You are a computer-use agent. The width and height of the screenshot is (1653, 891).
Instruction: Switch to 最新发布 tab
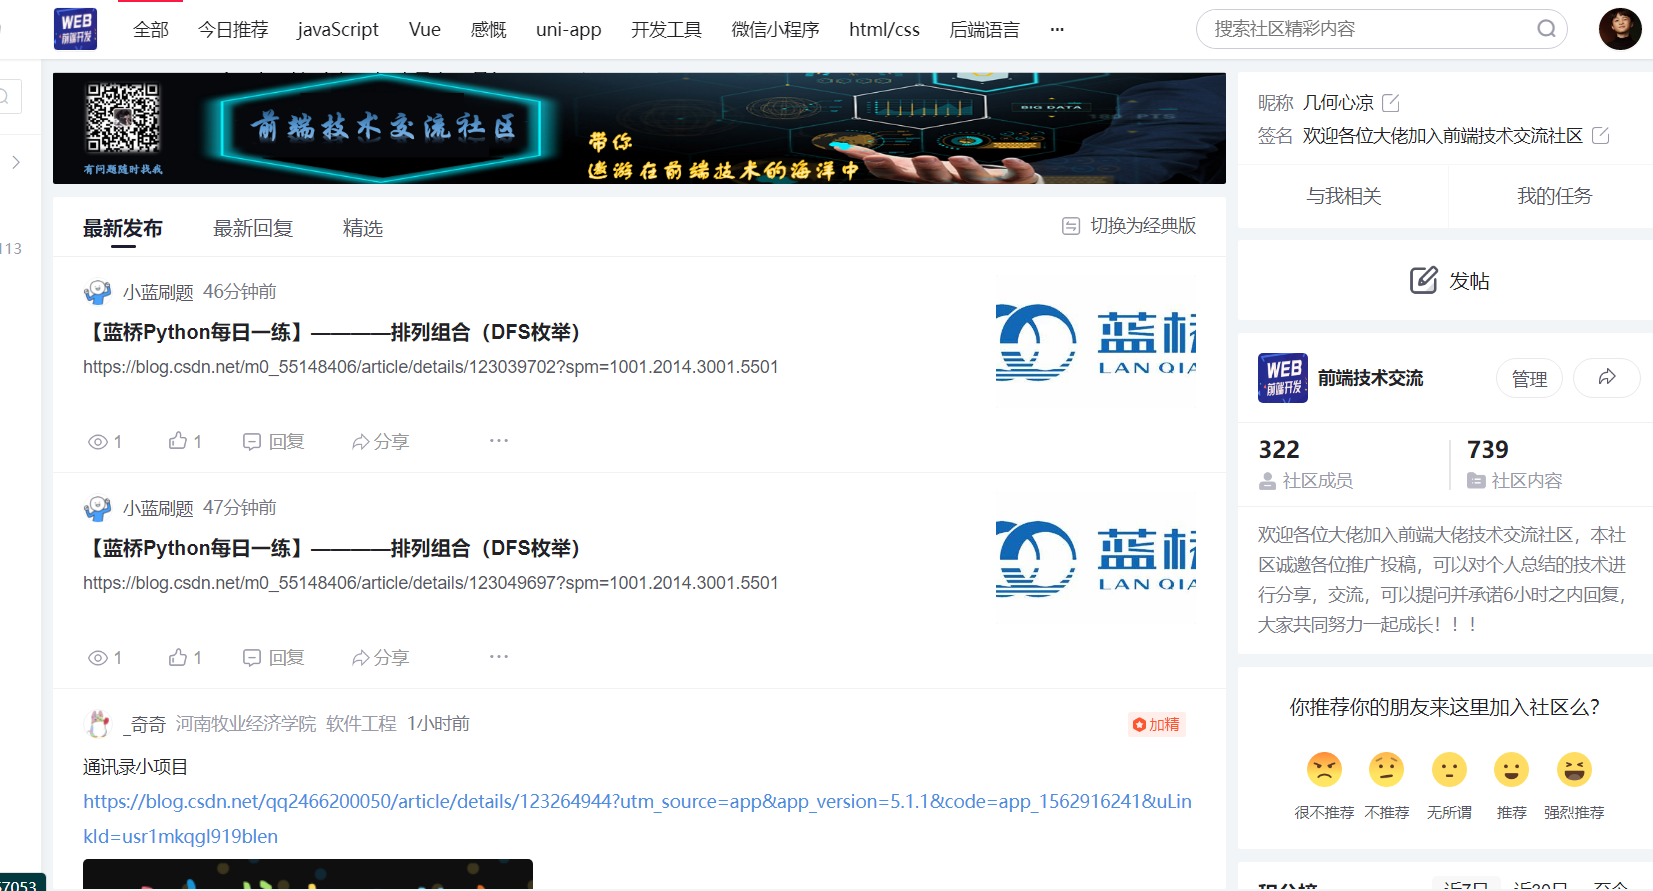coord(122,228)
